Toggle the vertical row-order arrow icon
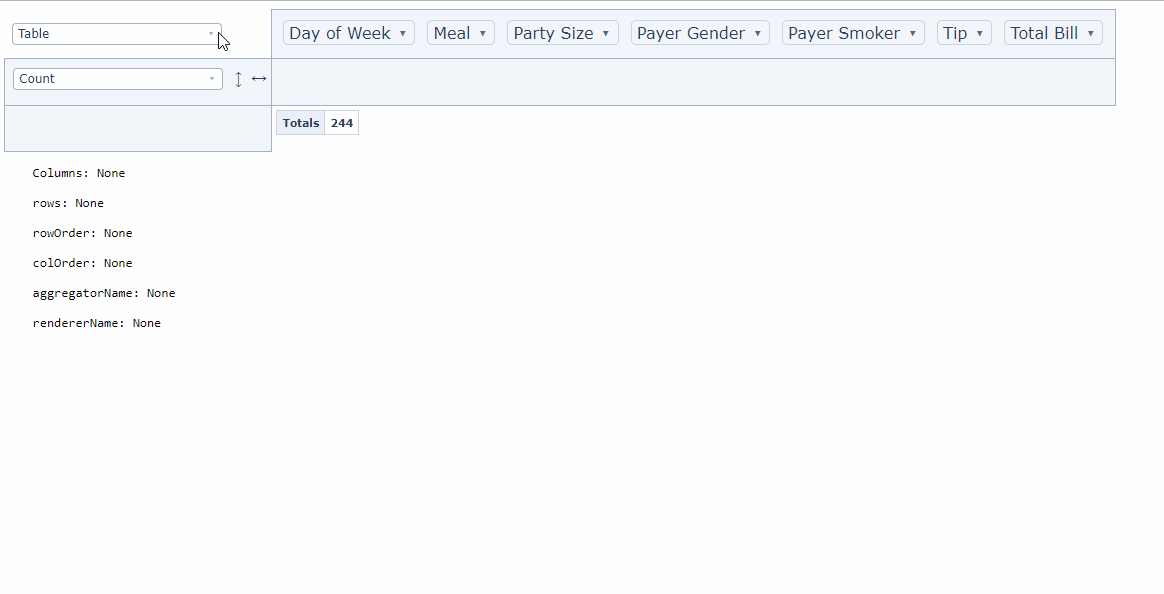 click(x=238, y=78)
